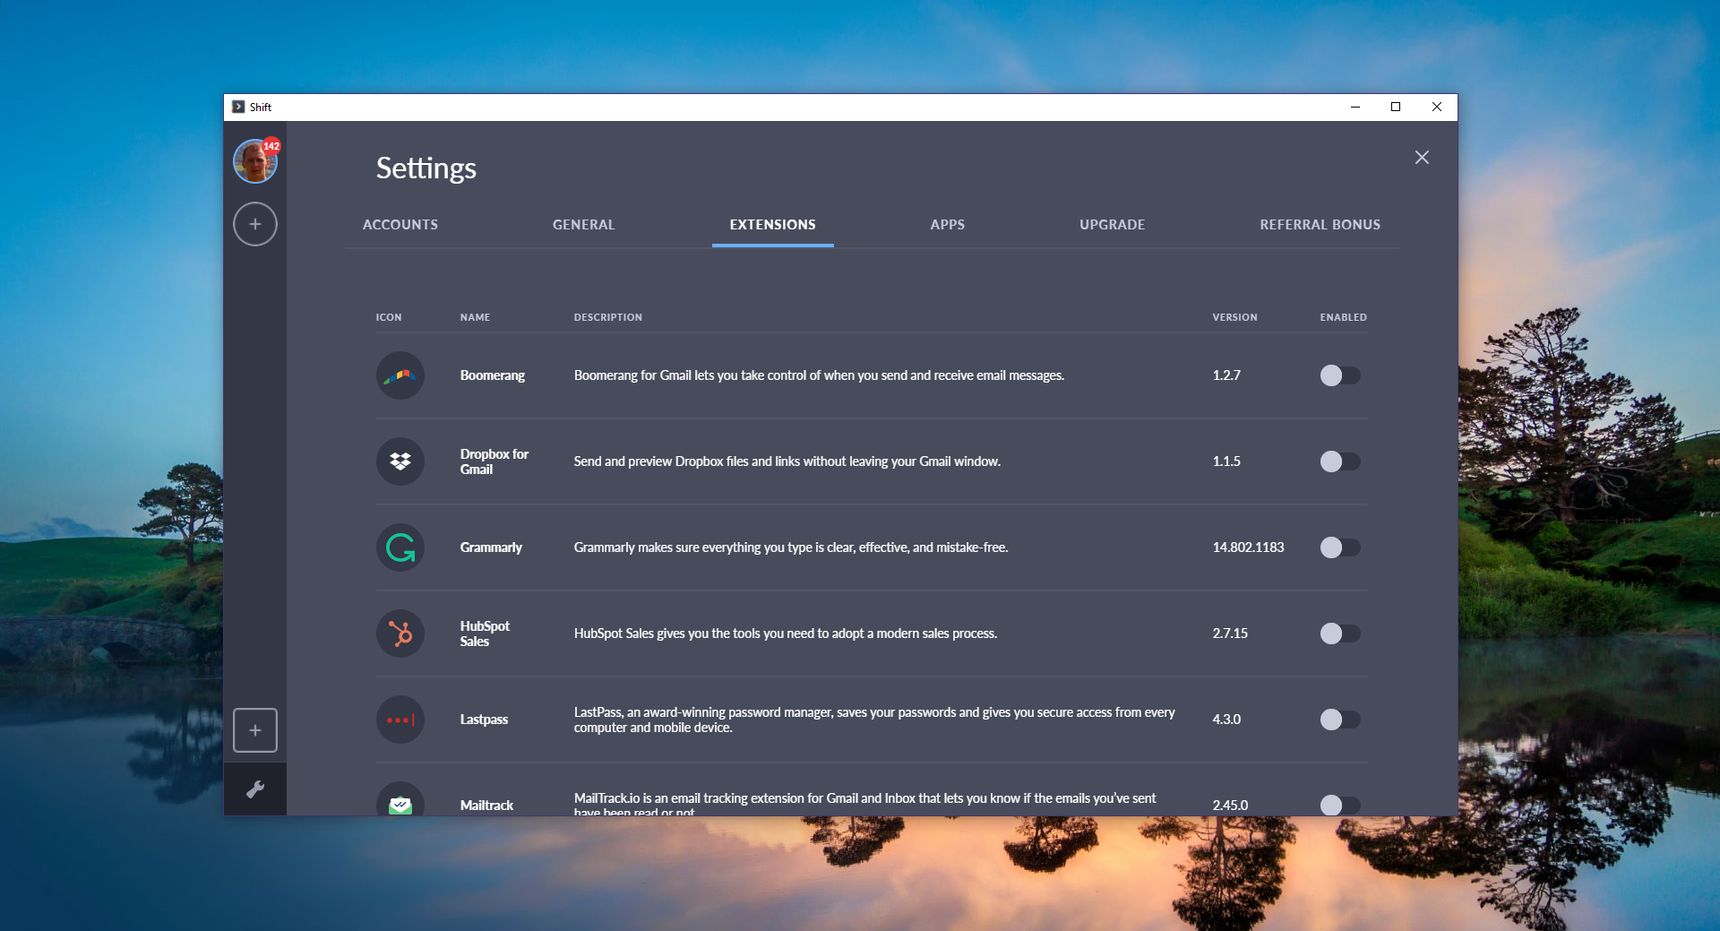Open settings via the wrench icon

255,789
